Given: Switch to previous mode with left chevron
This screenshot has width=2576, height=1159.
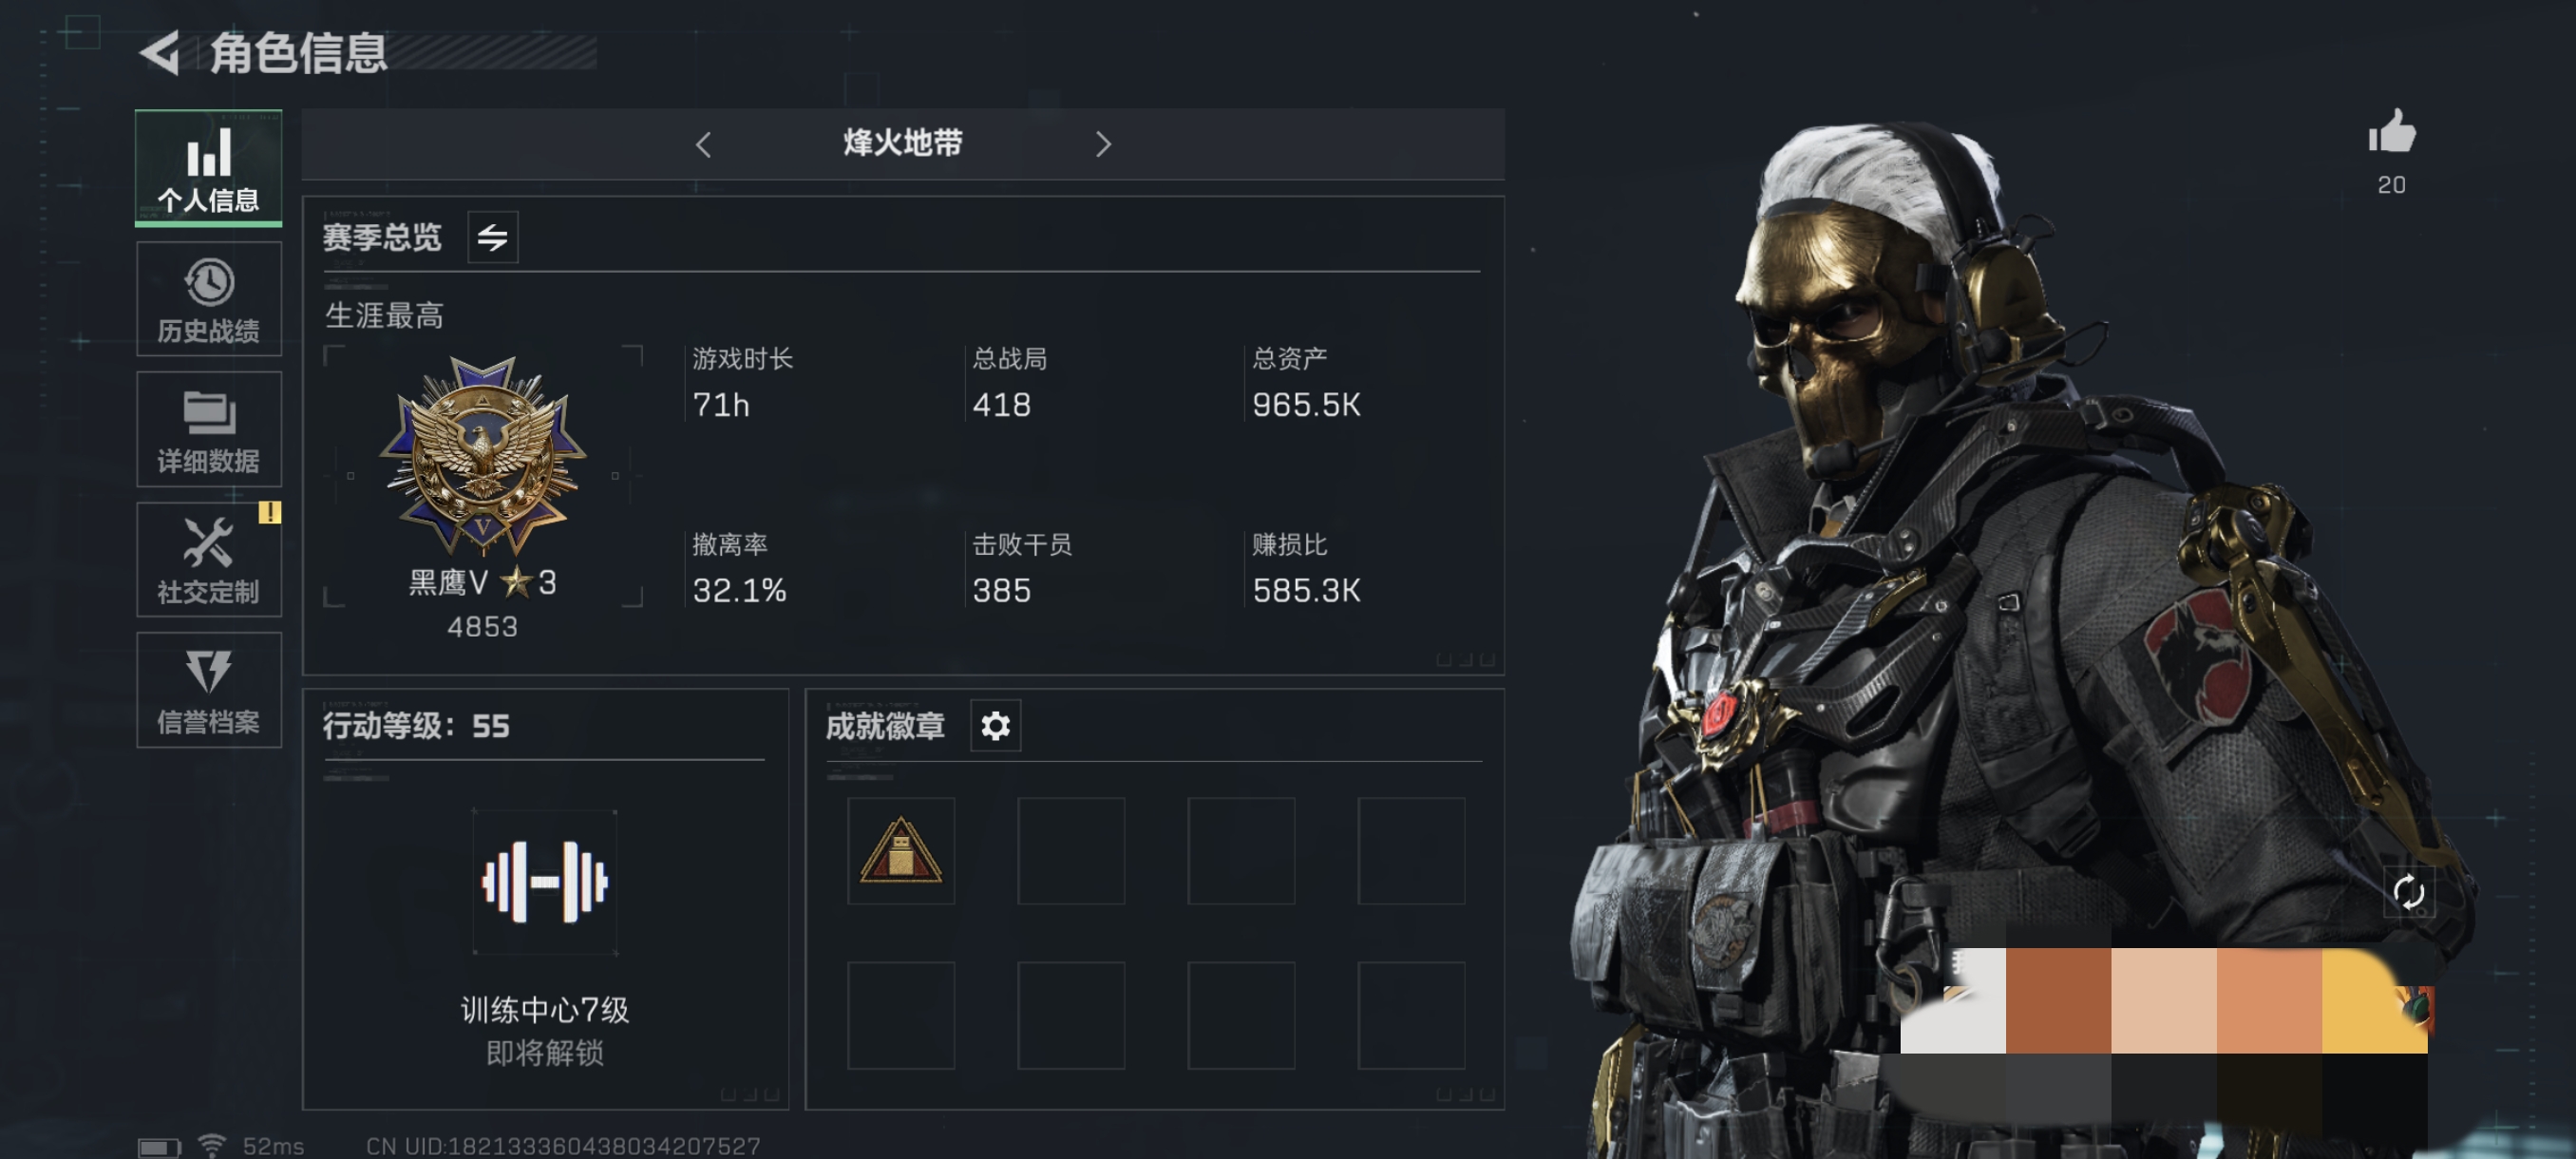Looking at the screenshot, I should point(703,145).
